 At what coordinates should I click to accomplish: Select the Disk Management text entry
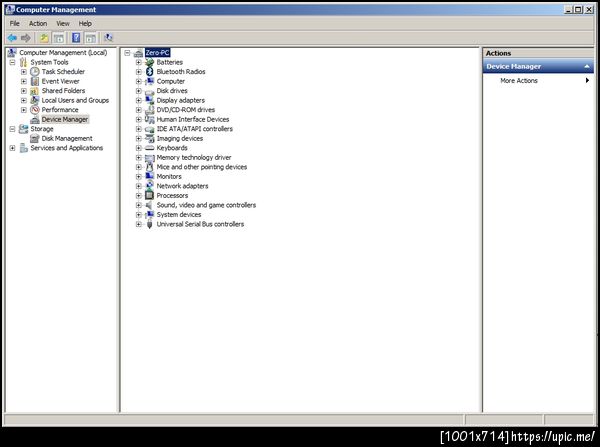point(67,139)
